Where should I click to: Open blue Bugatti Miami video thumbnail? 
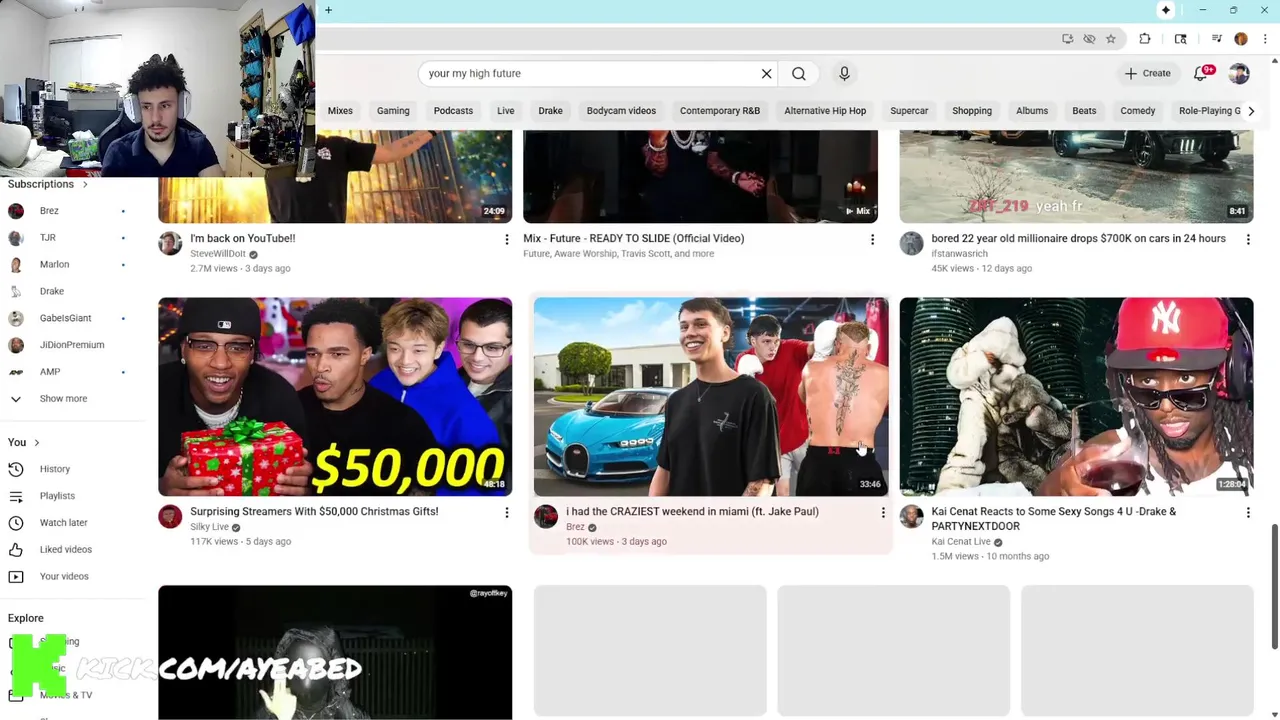click(711, 396)
